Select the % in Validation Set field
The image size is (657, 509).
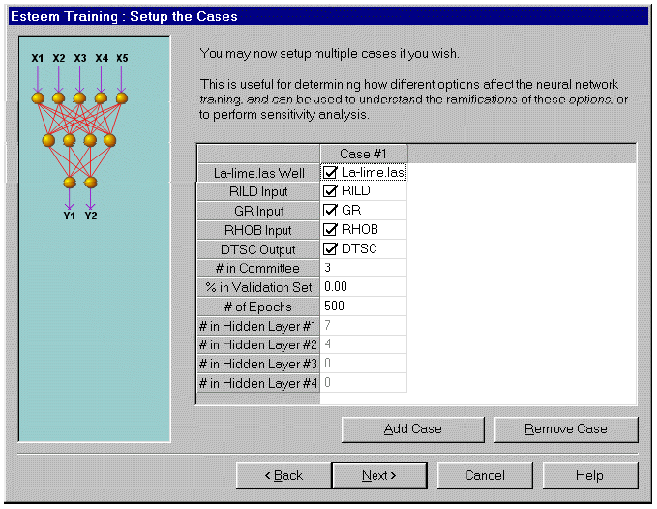[363, 287]
